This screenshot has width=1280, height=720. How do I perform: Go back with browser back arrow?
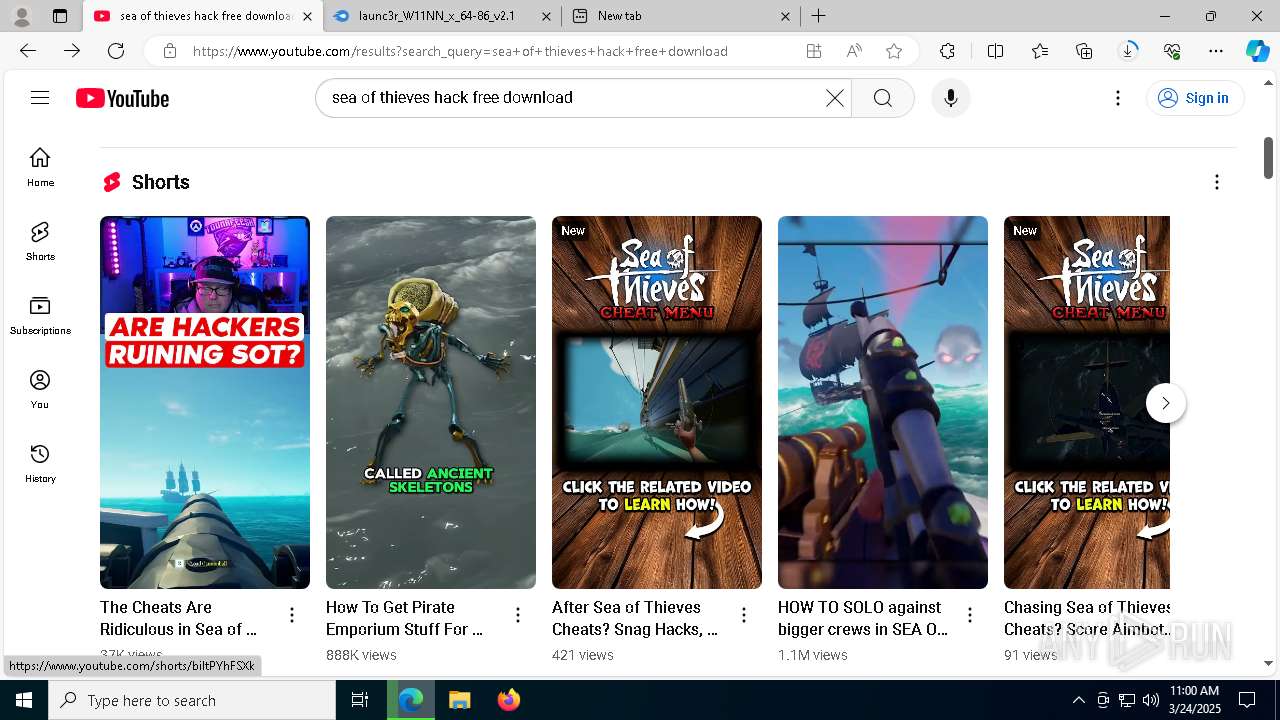tap(28, 51)
